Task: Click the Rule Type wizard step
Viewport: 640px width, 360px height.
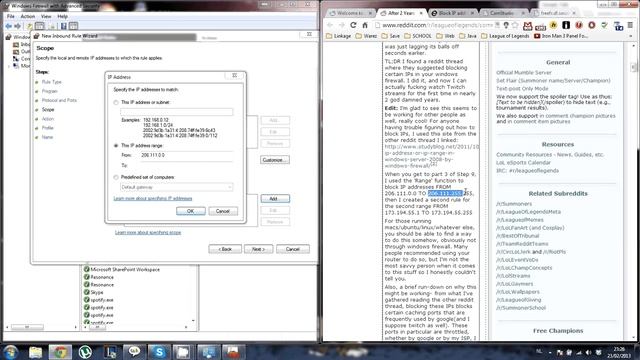Action: coord(51,82)
